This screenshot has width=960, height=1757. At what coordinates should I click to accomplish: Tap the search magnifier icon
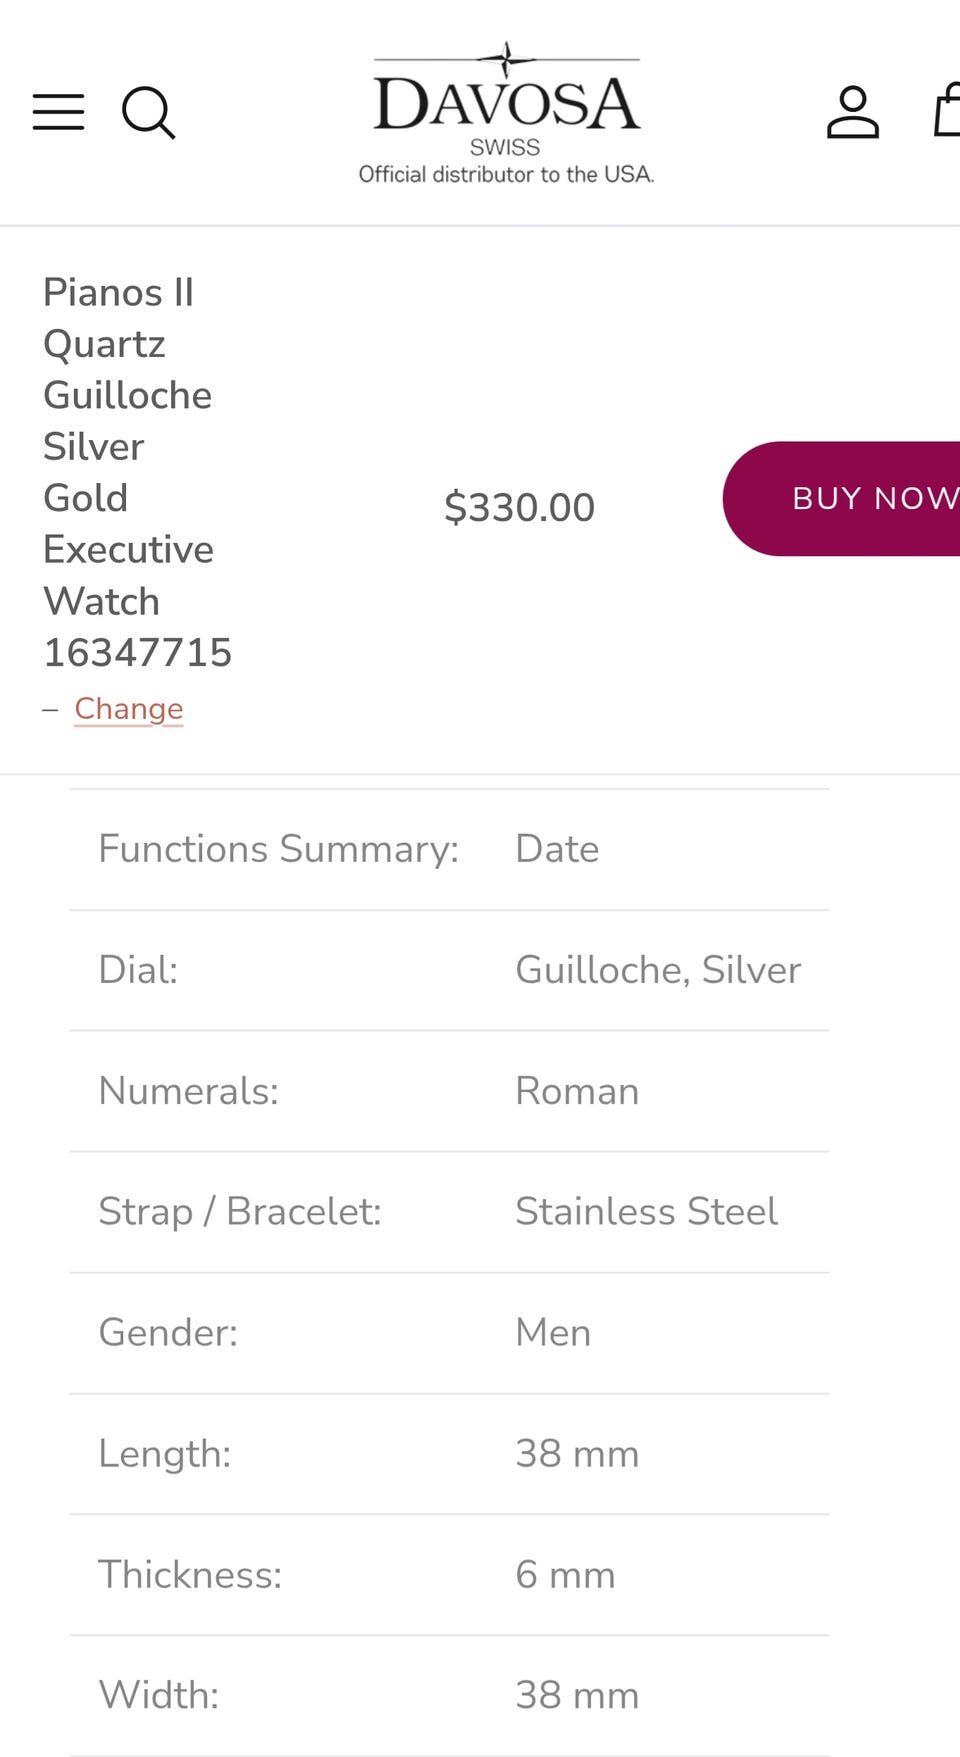pyautogui.click(x=148, y=112)
